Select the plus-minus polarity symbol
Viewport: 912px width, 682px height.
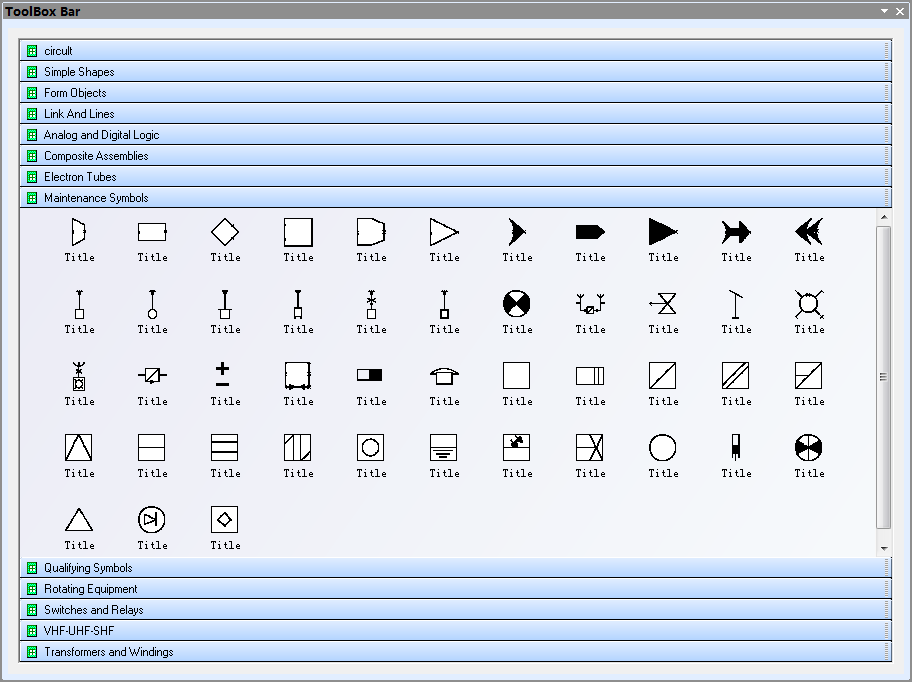point(222,376)
